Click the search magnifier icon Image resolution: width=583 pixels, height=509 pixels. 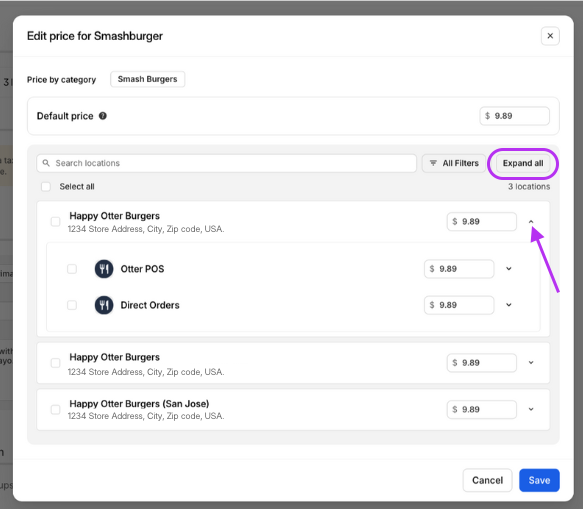tap(46, 163)
